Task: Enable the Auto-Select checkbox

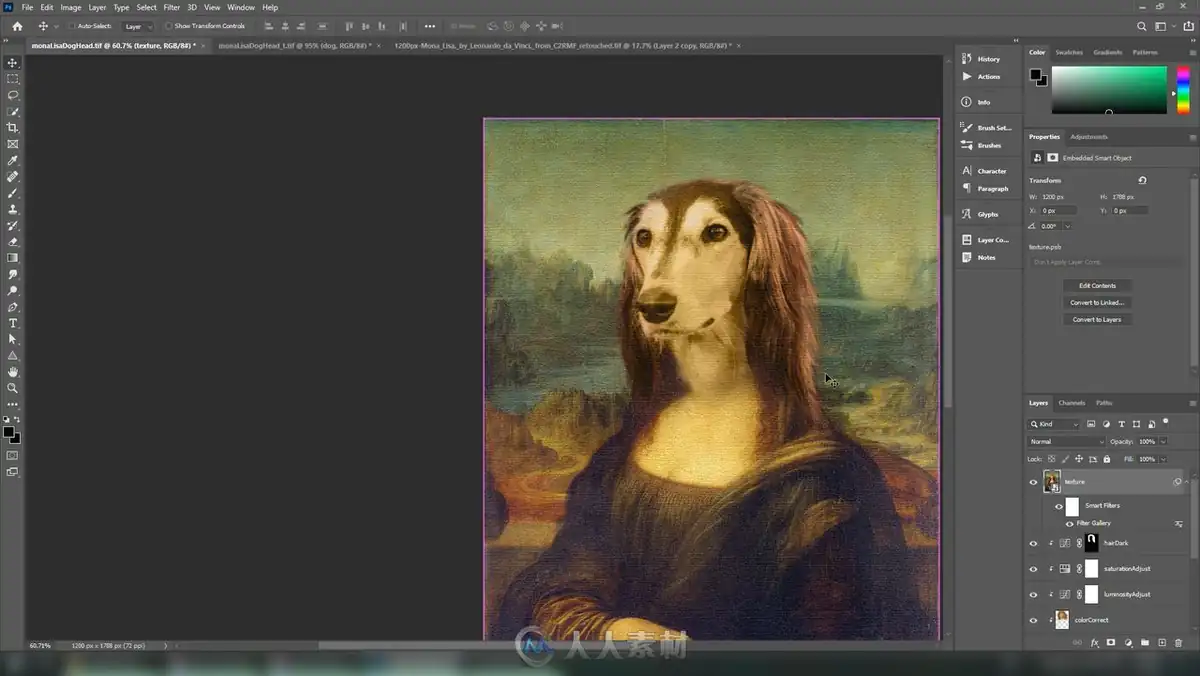Action: click(x=72, y=26)
